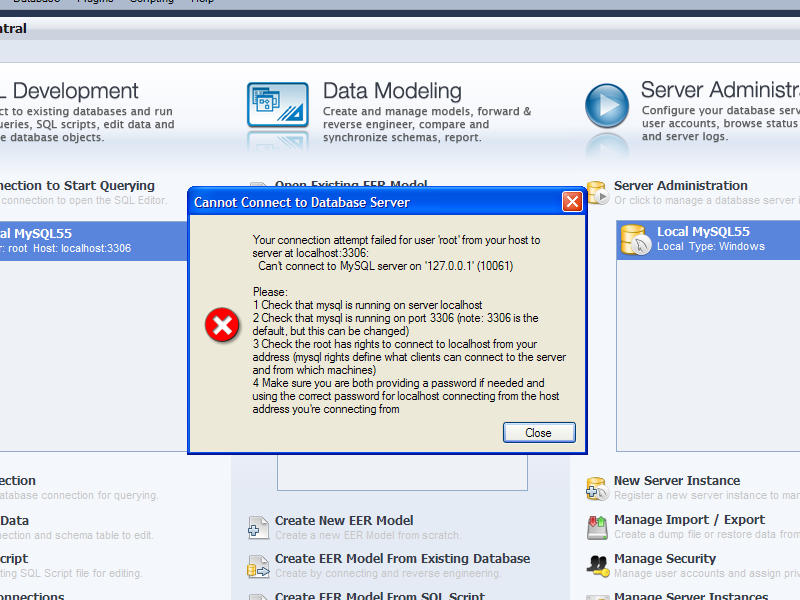Click the Start Querying connection heading

tap(77, 186)
